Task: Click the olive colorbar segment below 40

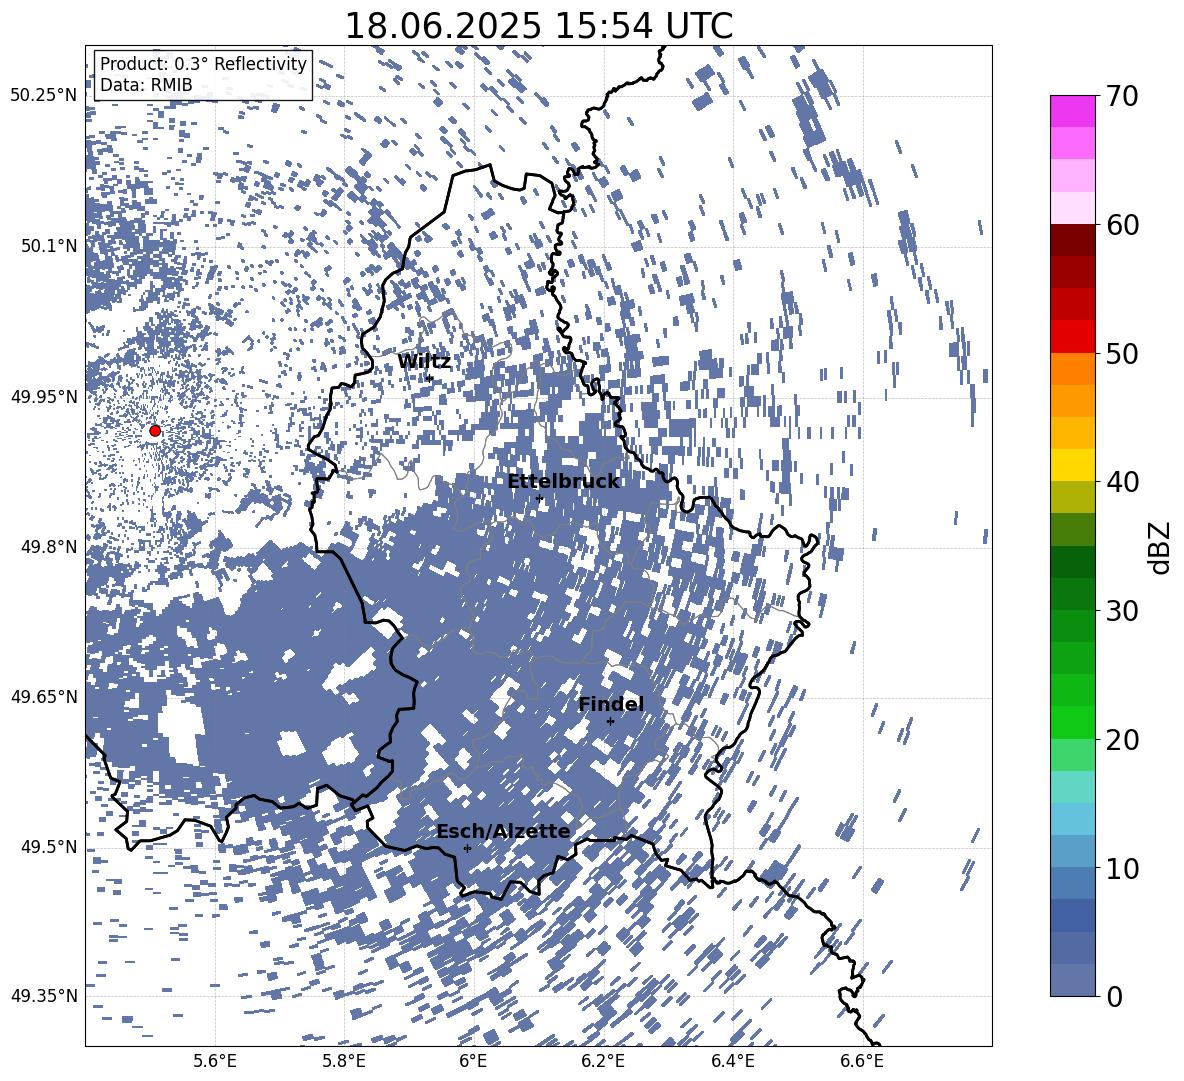Action: 1072,497
